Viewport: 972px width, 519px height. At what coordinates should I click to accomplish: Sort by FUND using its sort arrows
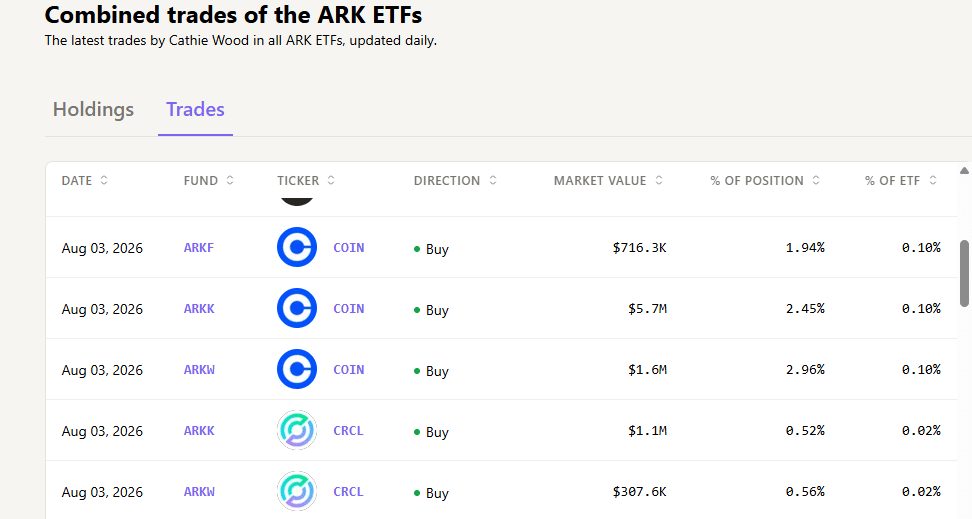(230, 180)
